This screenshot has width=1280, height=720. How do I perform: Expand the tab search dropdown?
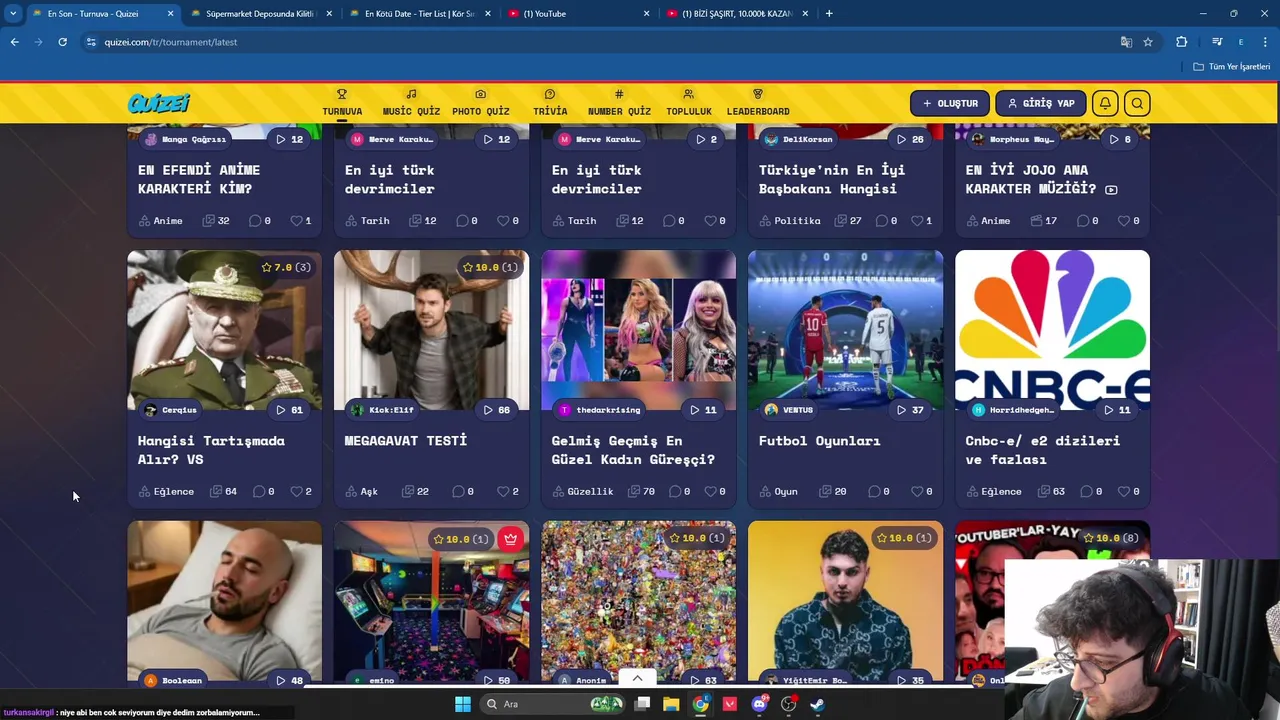13,14
